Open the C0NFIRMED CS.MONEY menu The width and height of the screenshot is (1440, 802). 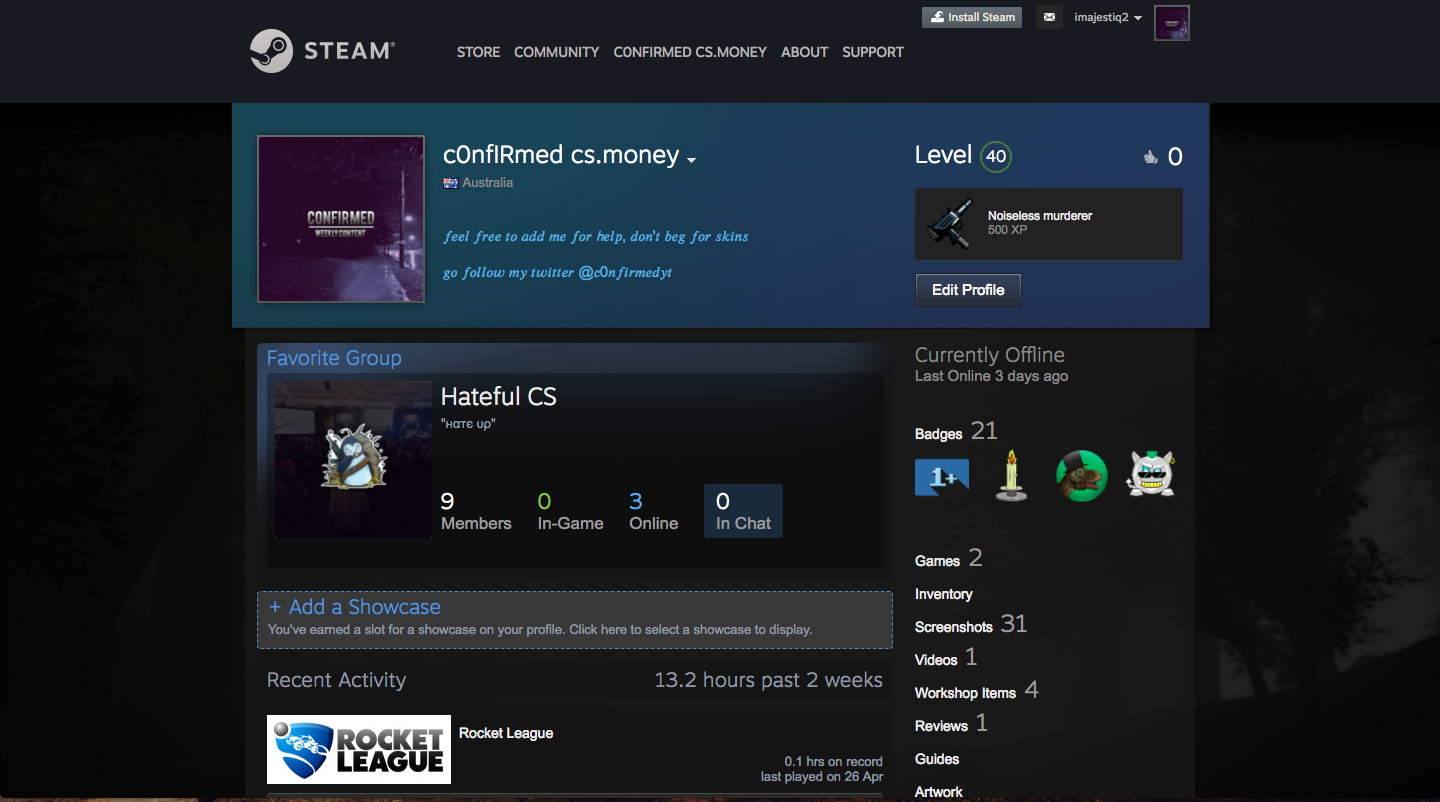tap(690, 52)
